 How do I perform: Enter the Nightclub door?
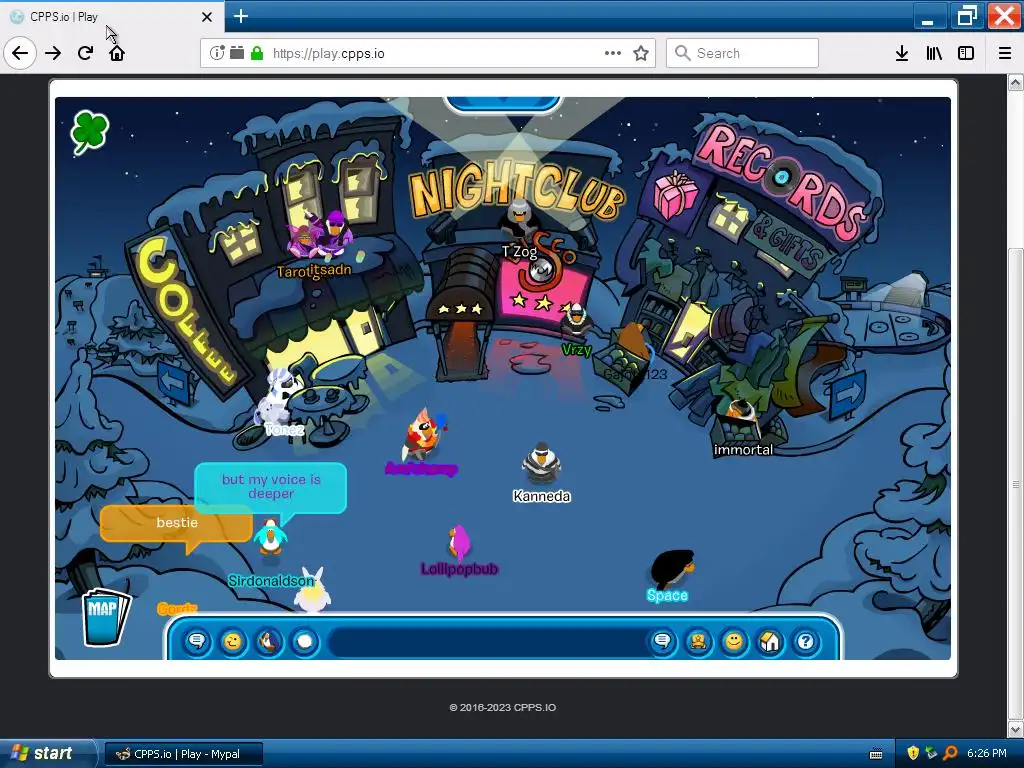coord(462,346)
